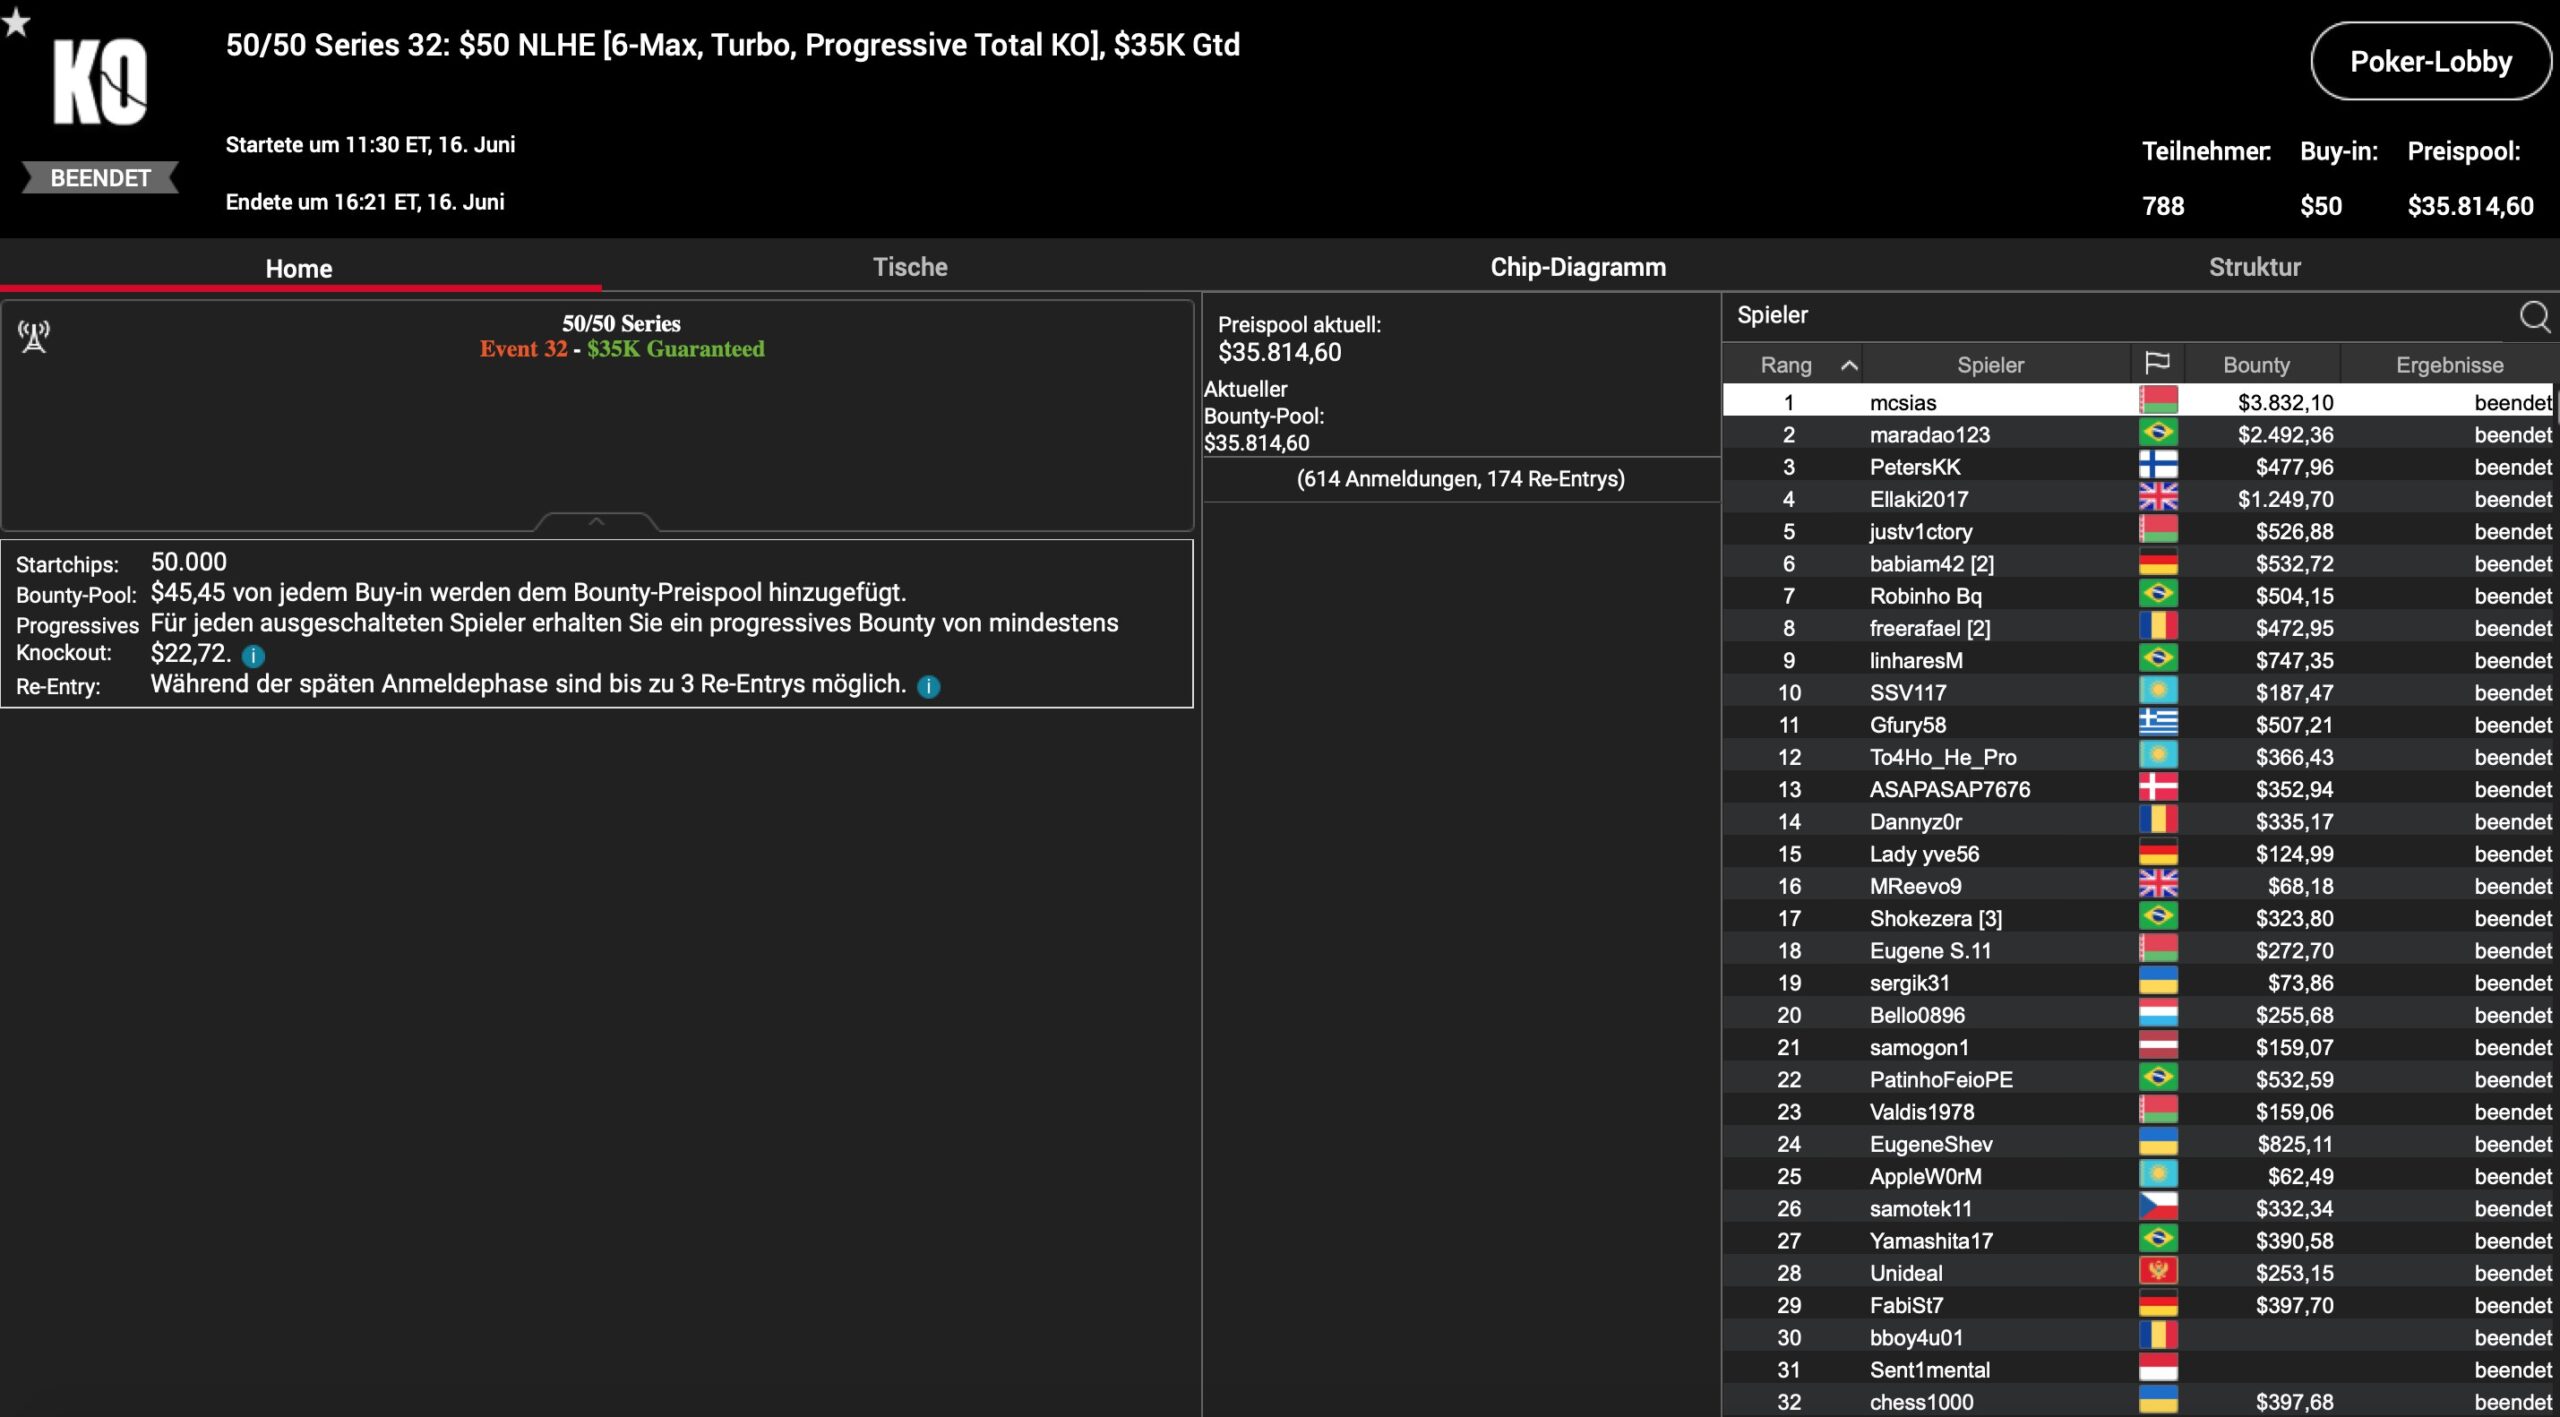Click the Spieler column header
Image resolution: width=2560 pixels, height=1417 pixels.
(x=1989, y=365)
